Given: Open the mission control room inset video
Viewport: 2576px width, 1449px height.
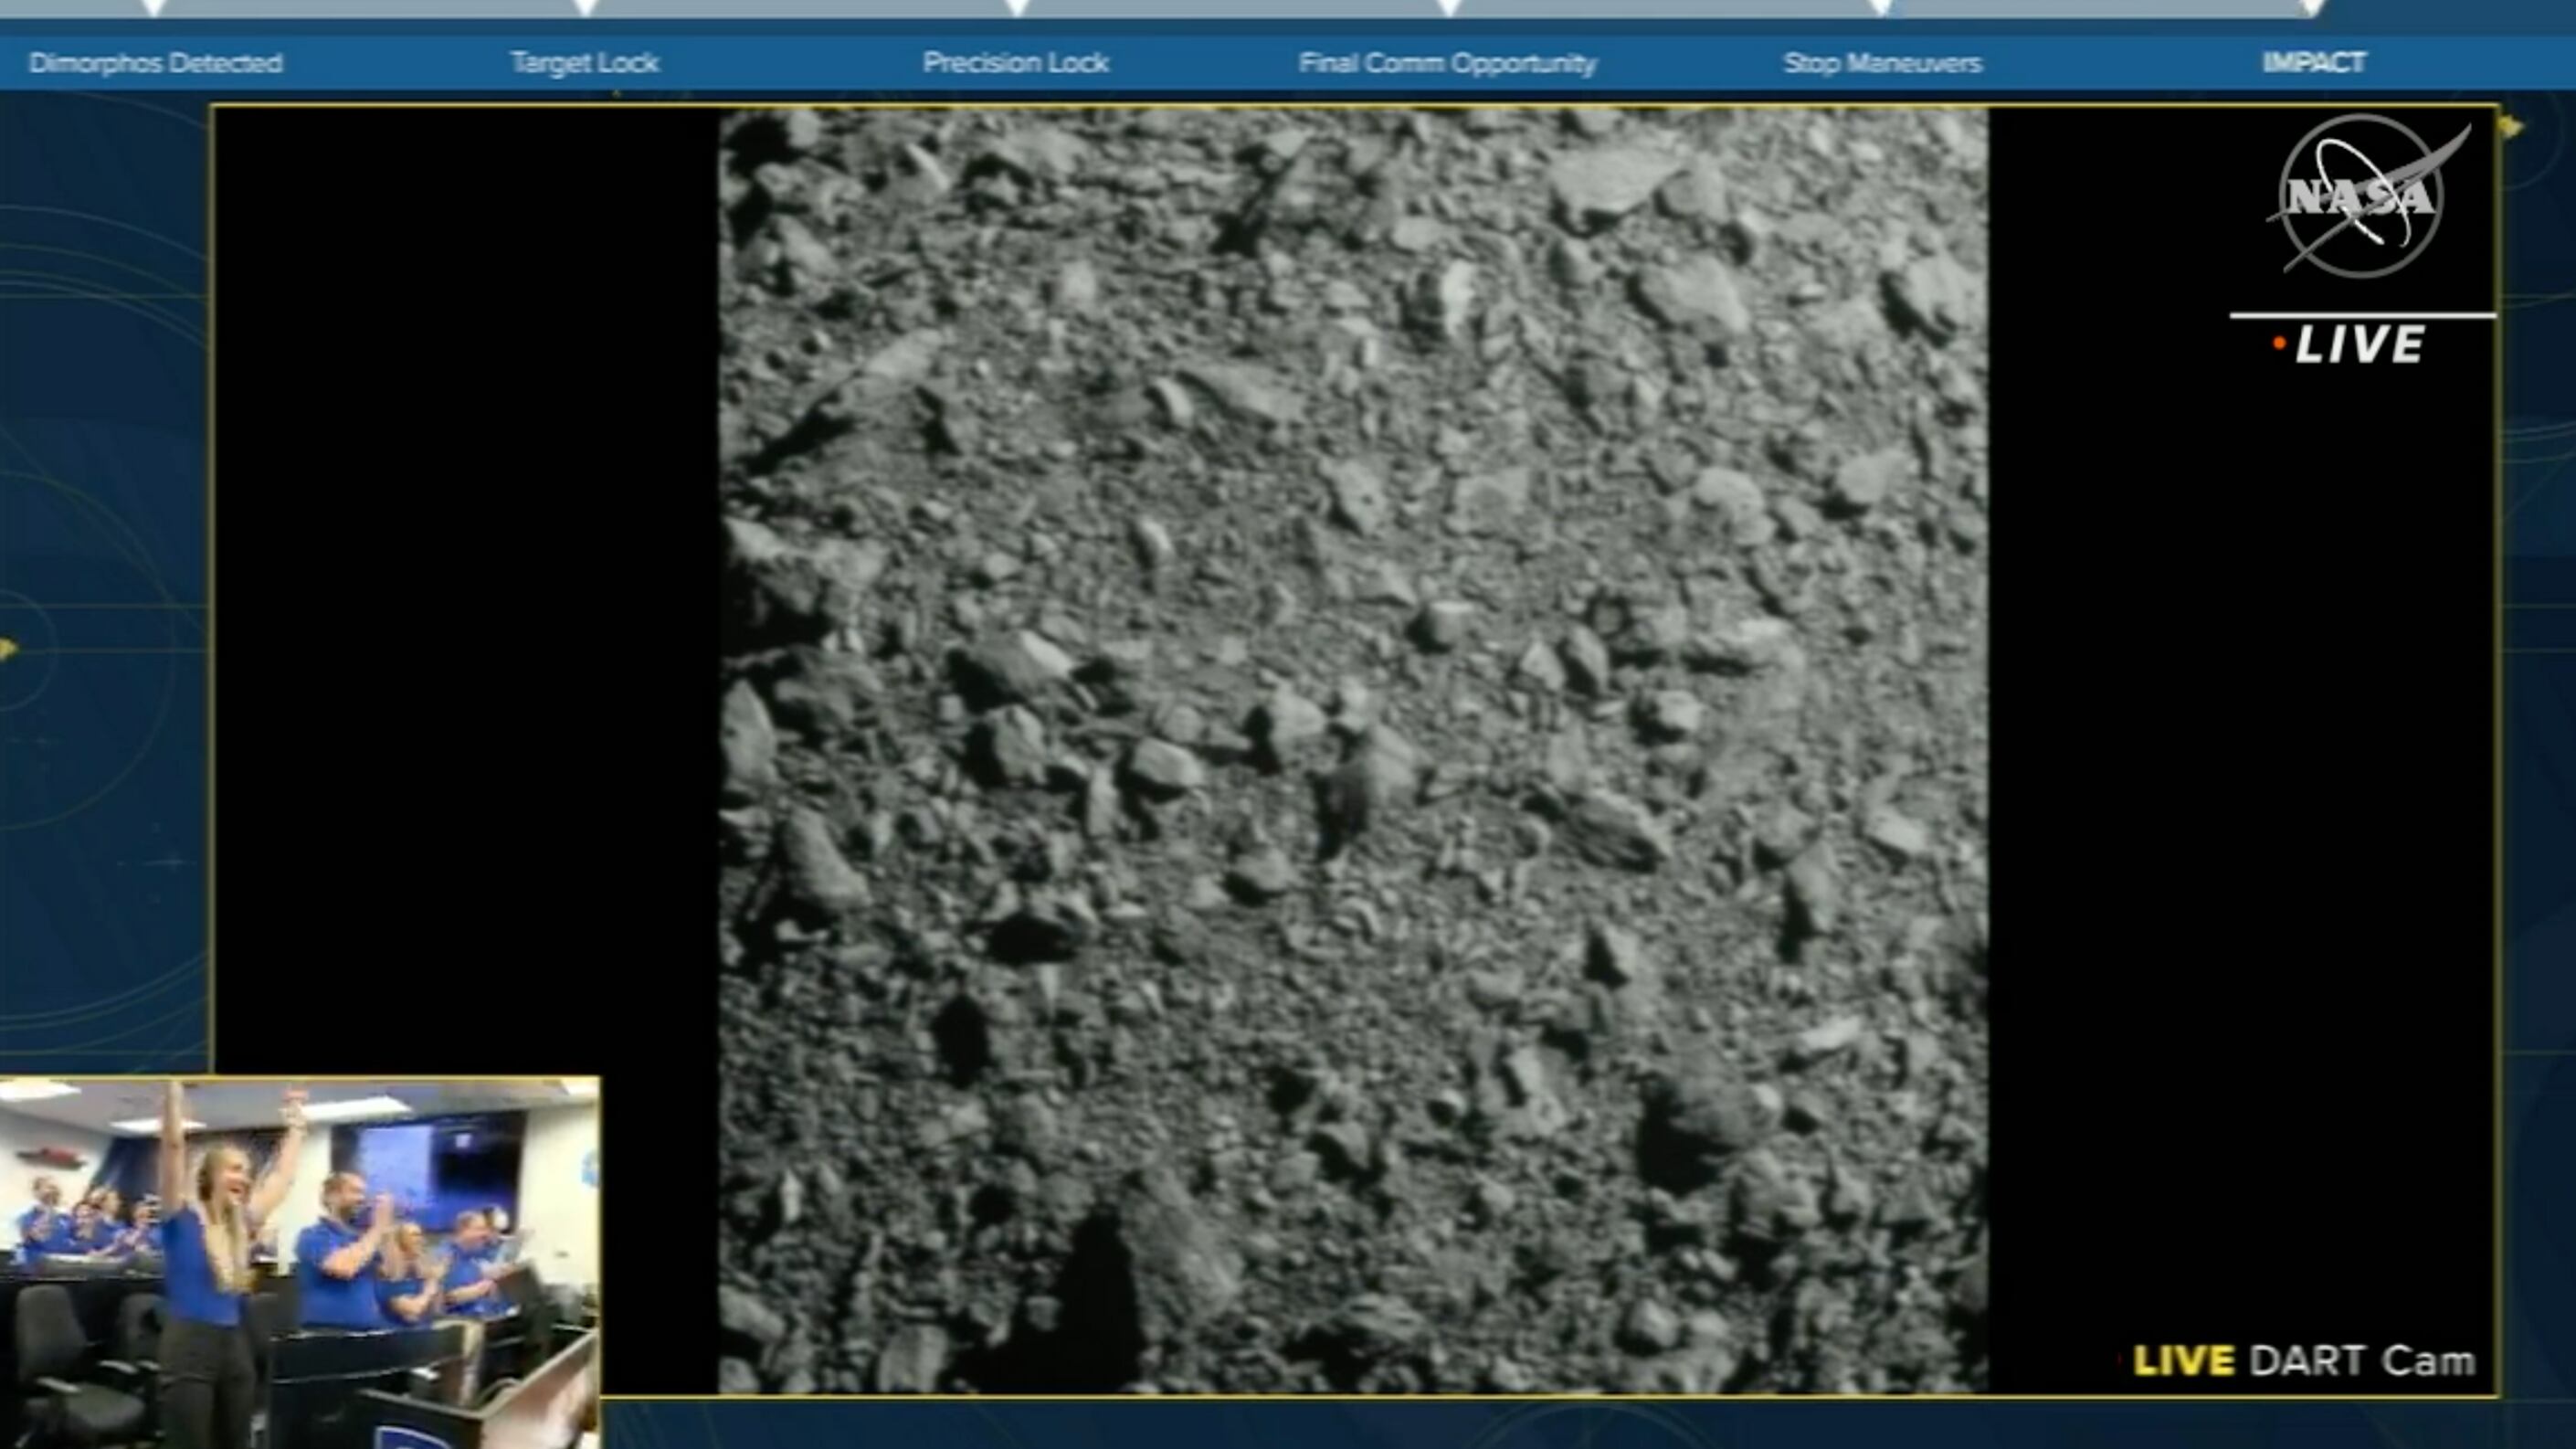Looking at the screenshot, I should tap(300, 1262).
